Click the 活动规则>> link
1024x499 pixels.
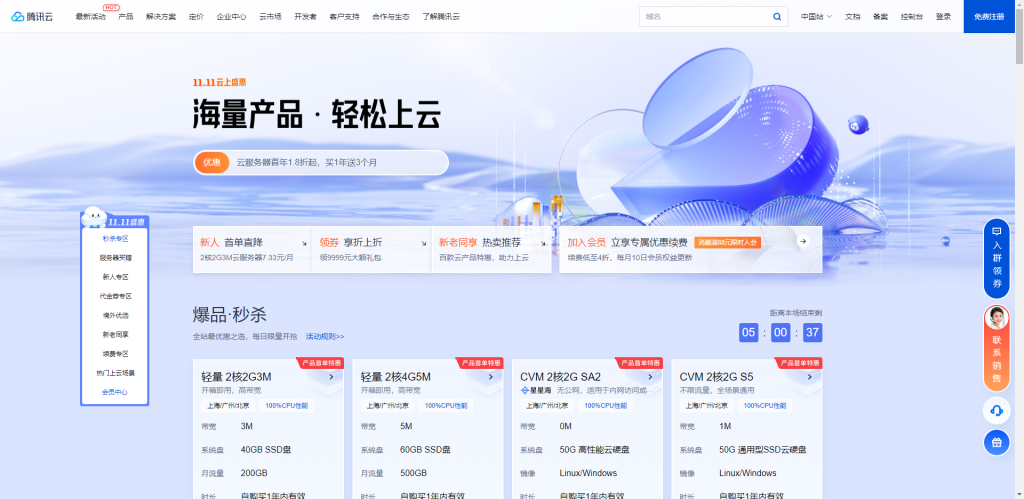click(x=325, y=336)
